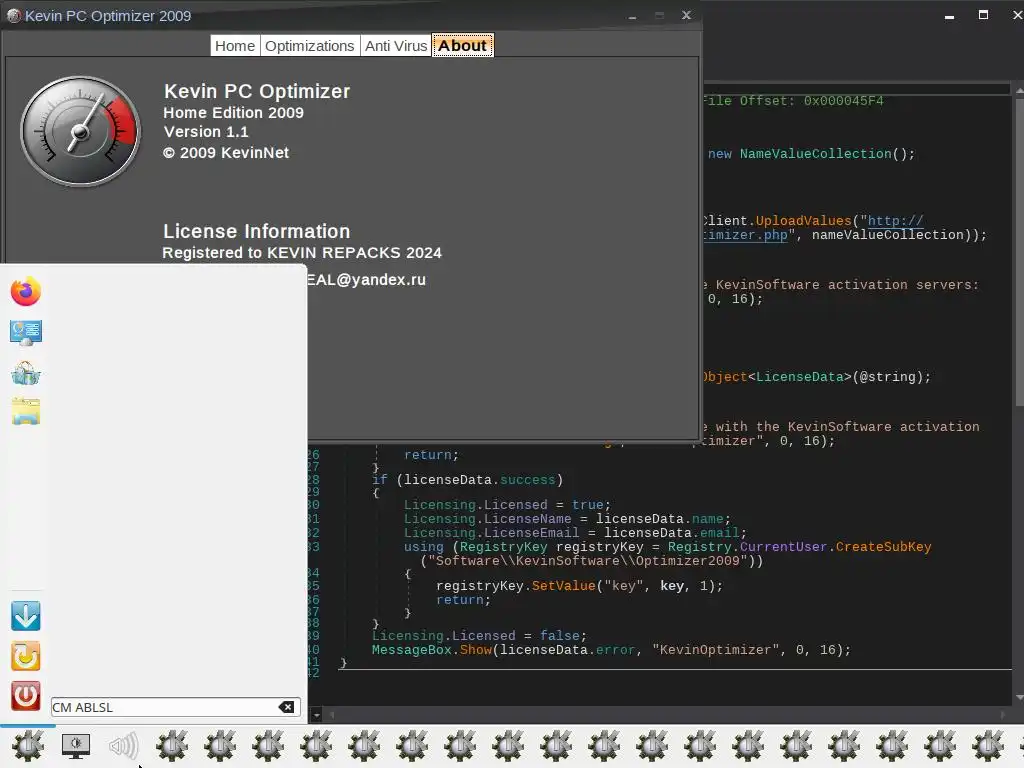Screen dimensions: 1024x768
Task: Switch to the Home tab
Action: click(234, 46)
